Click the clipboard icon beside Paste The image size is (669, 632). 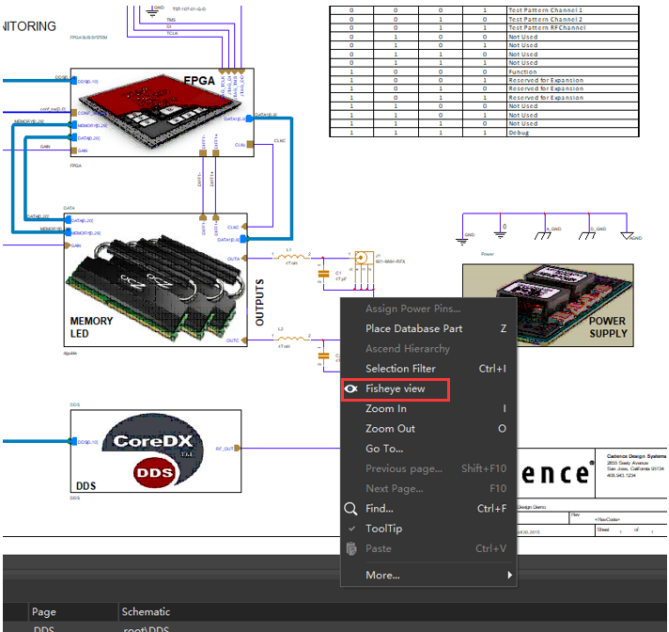click(351, 548)
